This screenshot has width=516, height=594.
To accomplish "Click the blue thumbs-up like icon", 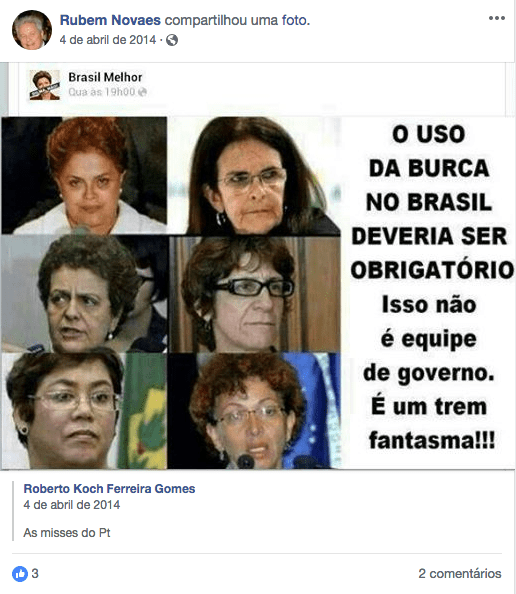I will 20,574.
